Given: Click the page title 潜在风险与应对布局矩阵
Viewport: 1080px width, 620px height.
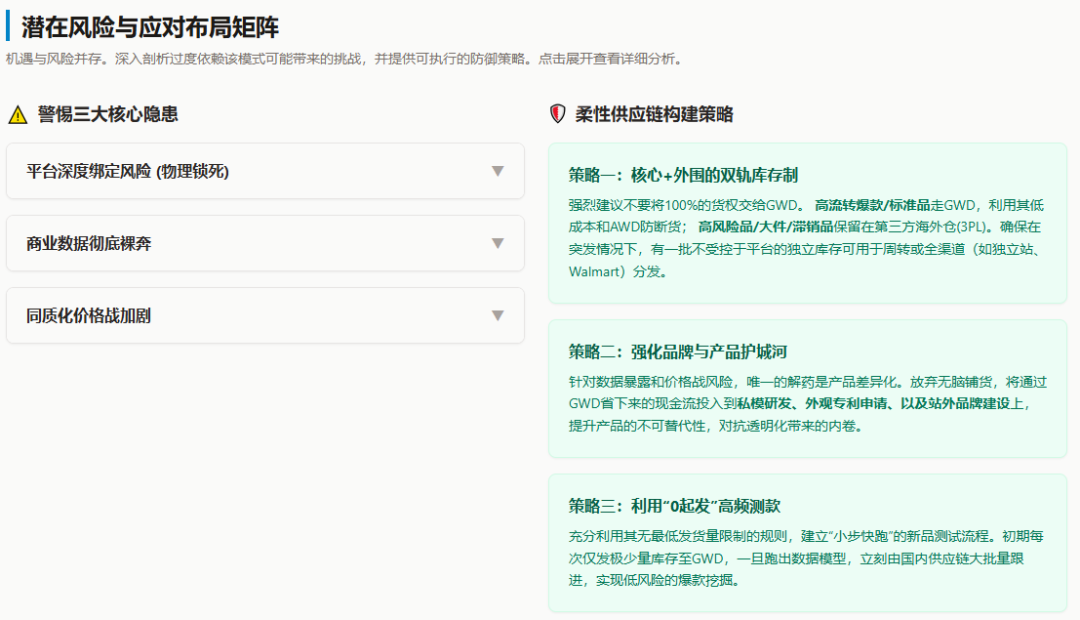Looking at the screenshot, I should 150,27.
